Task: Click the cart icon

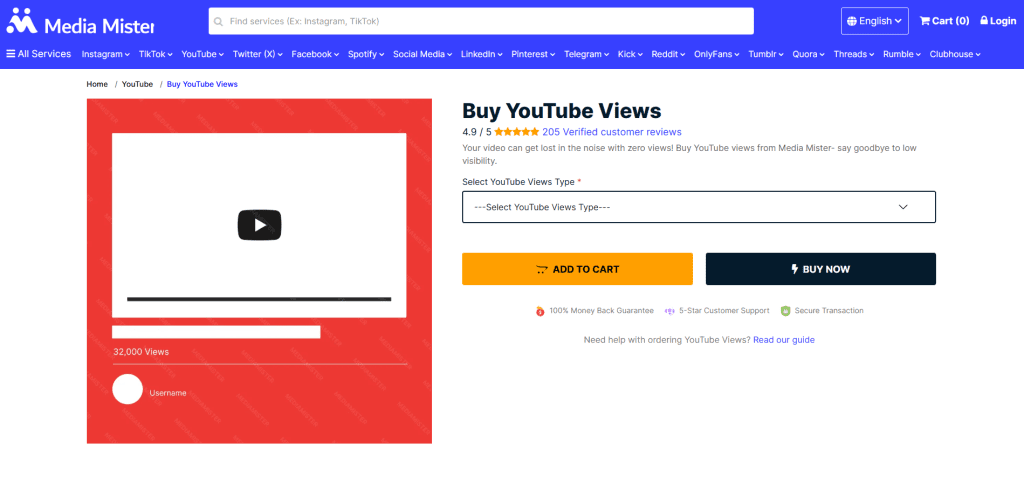Action: coord(924,21)
